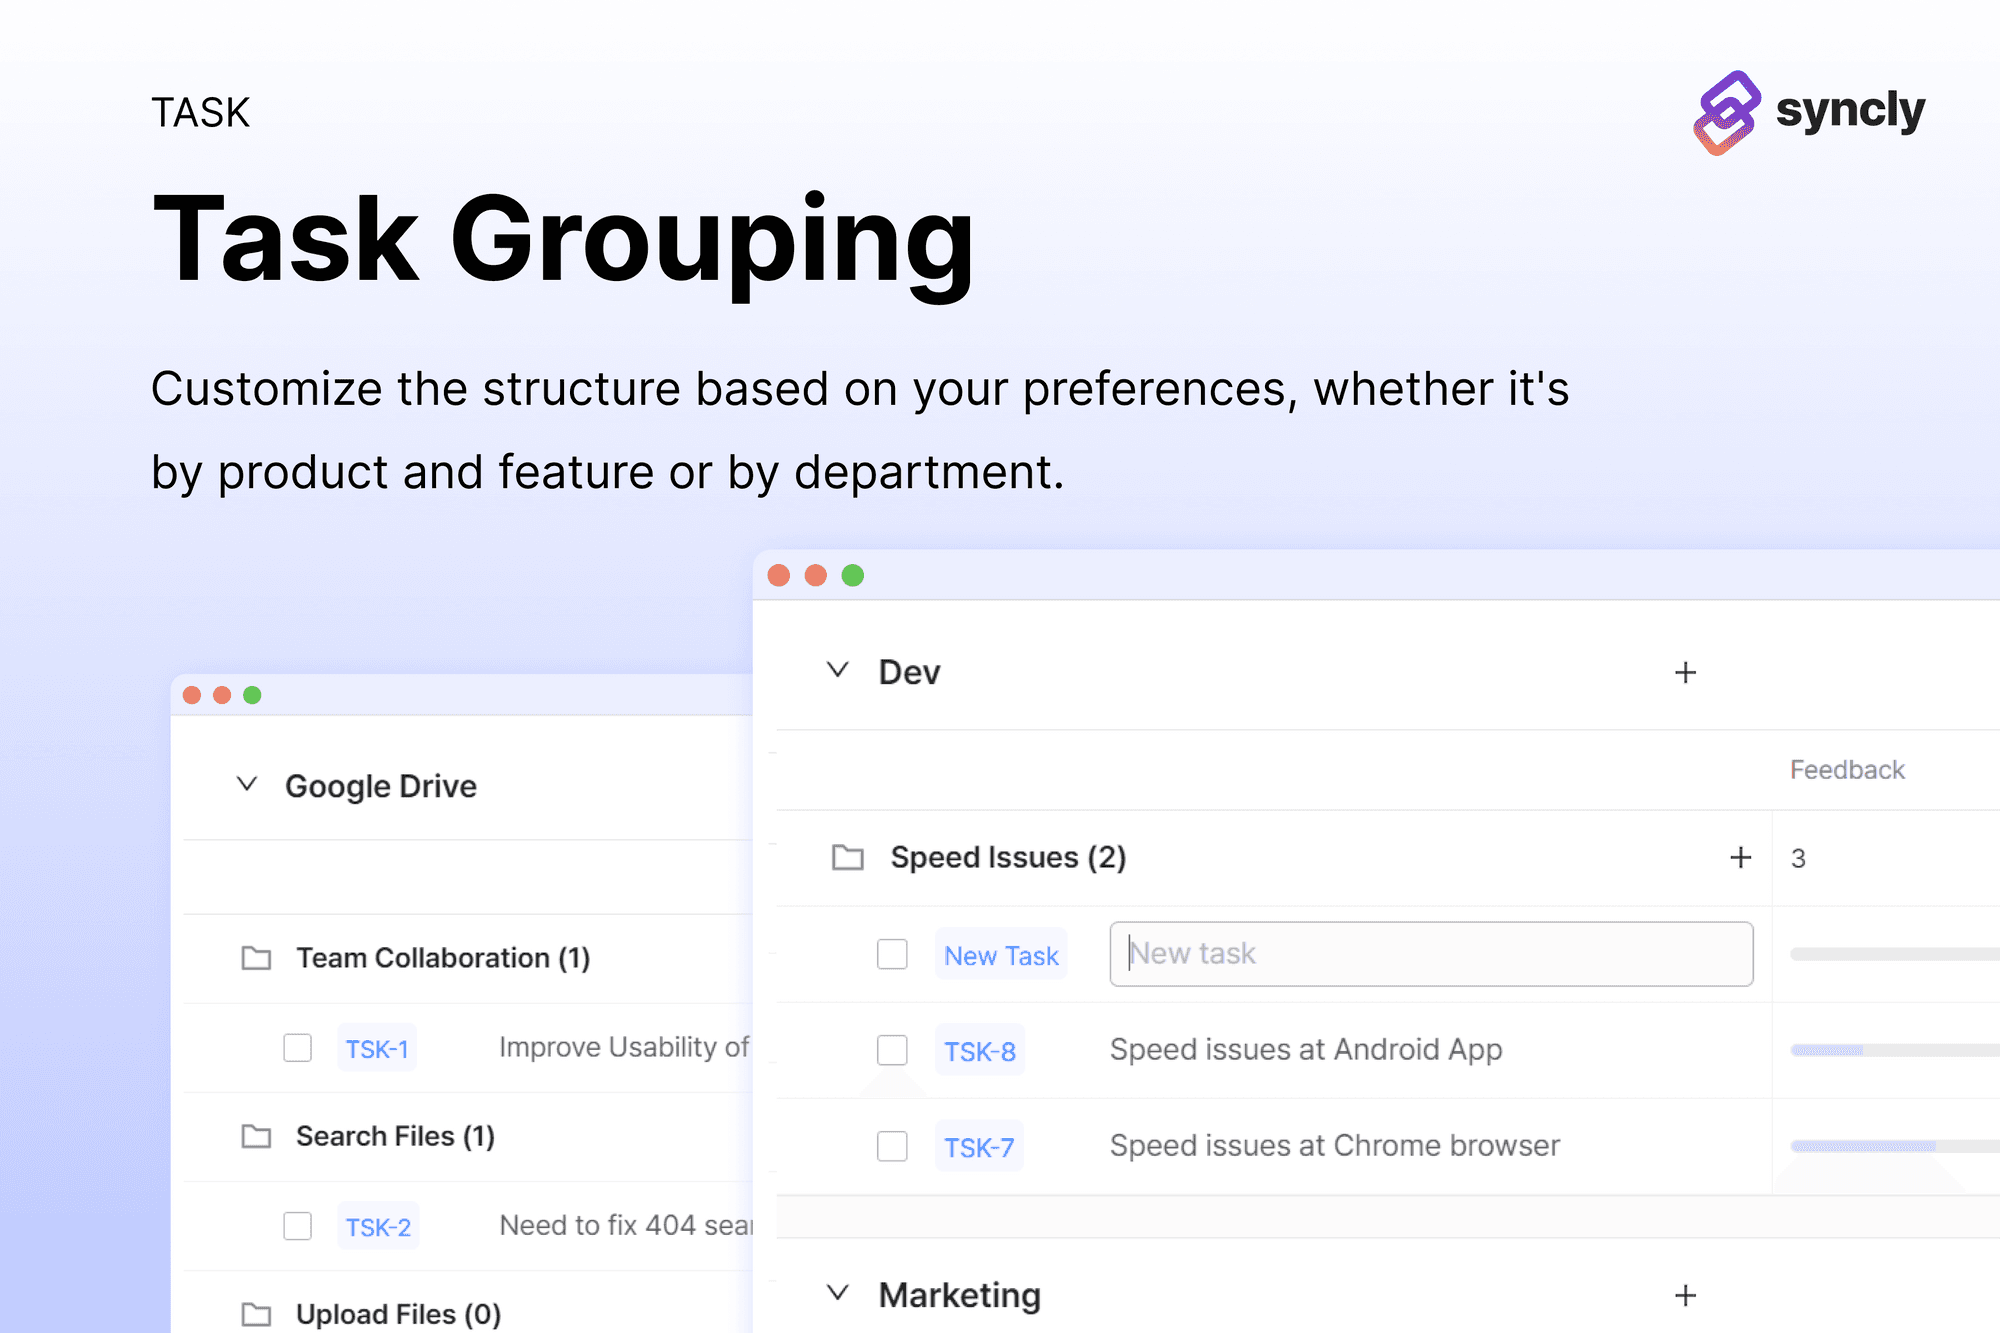Click the Team Collaboration folder icon
2000x1333 pixels.
tap(257, 958)
